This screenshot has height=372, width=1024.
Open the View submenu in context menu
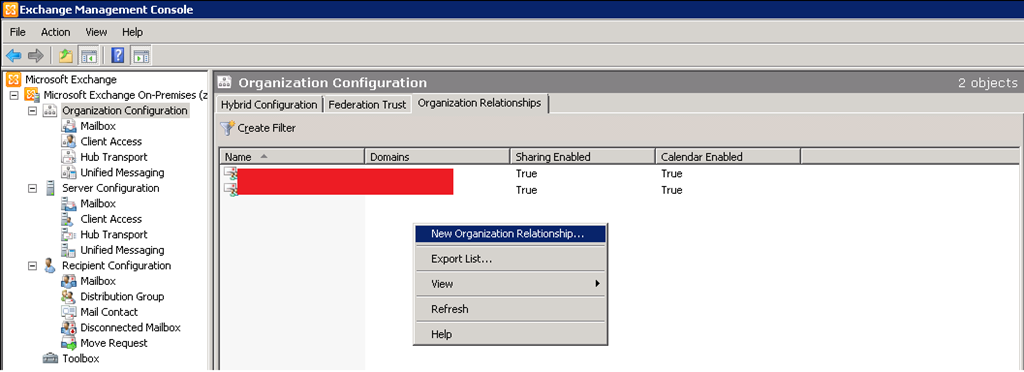point(510,284)
